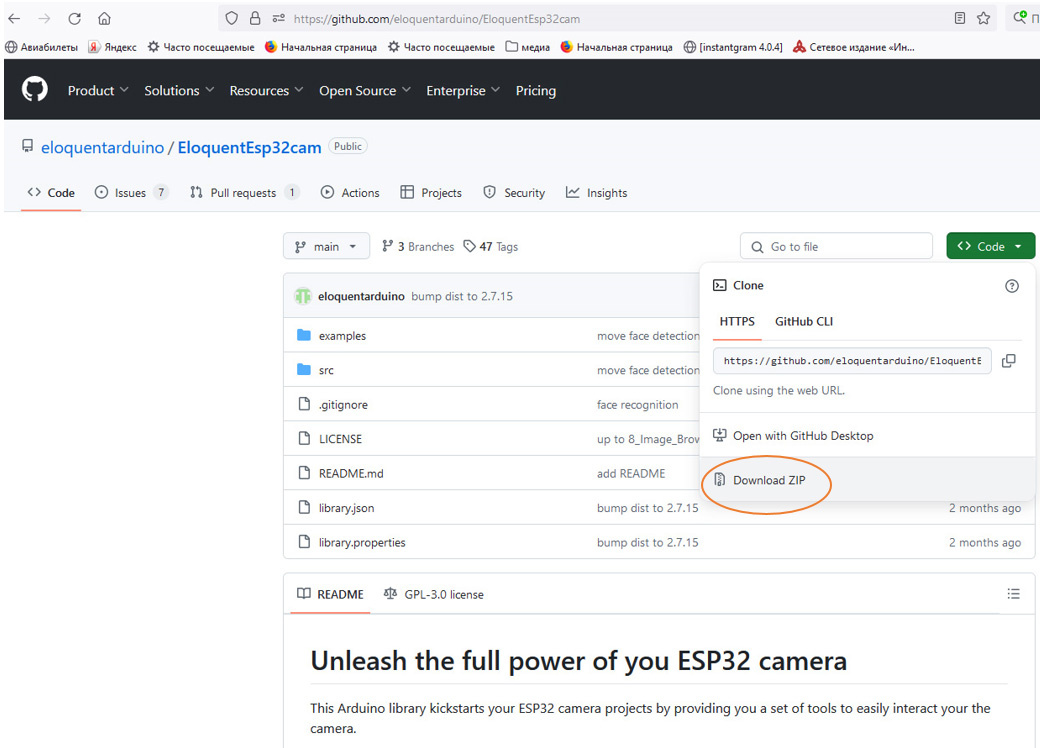Expand the green Code dropdown

990,245
